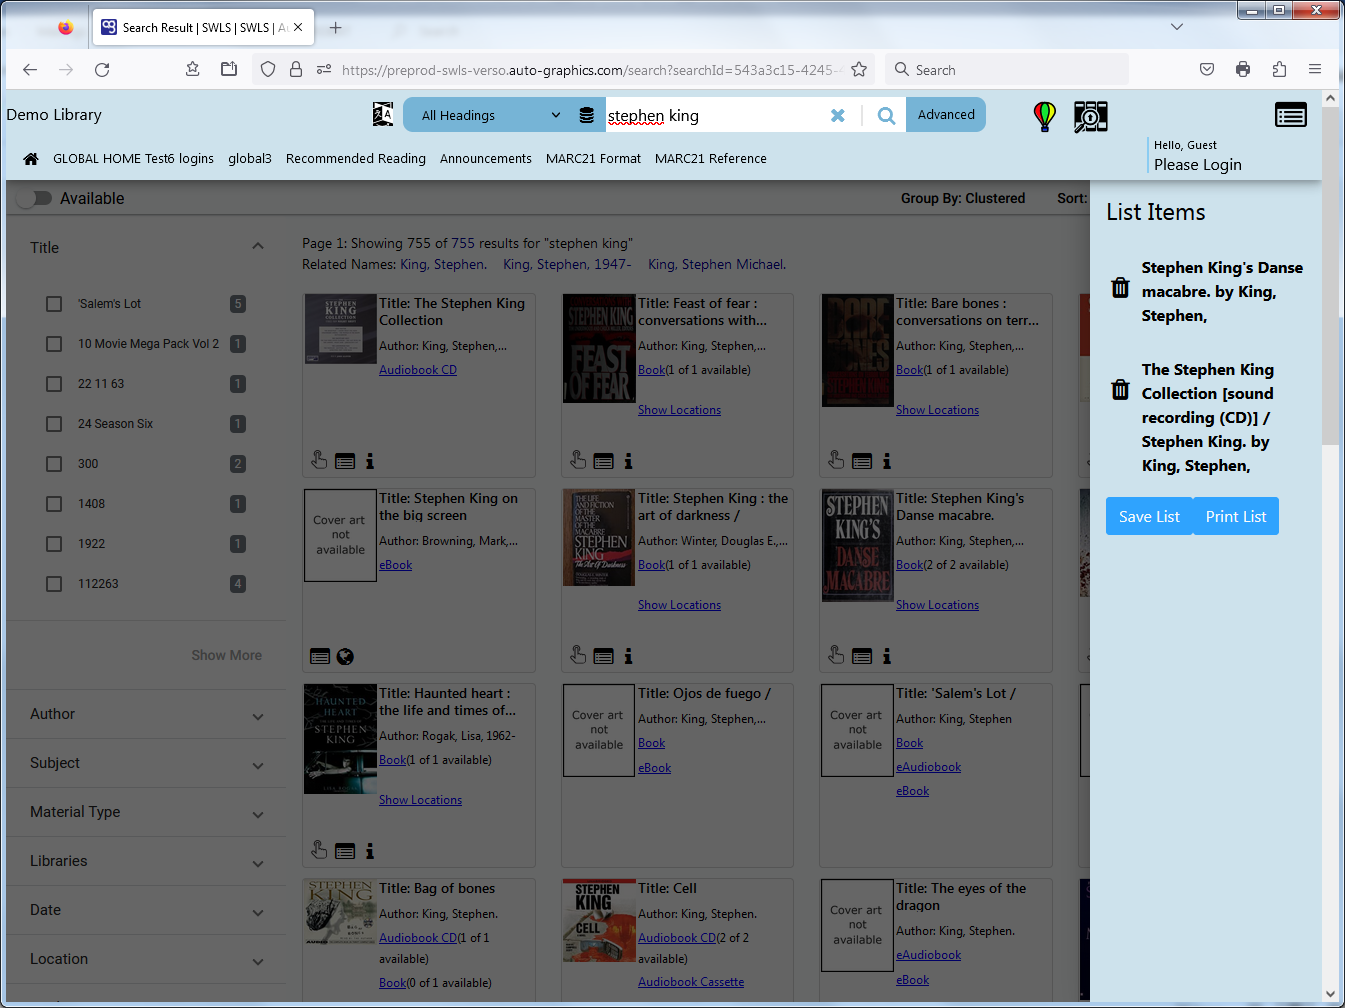Image resolution: width=1345 pixels, height=1008 pixels.
Task: Click the Firefox Search box
Action: click(1006, 69)
